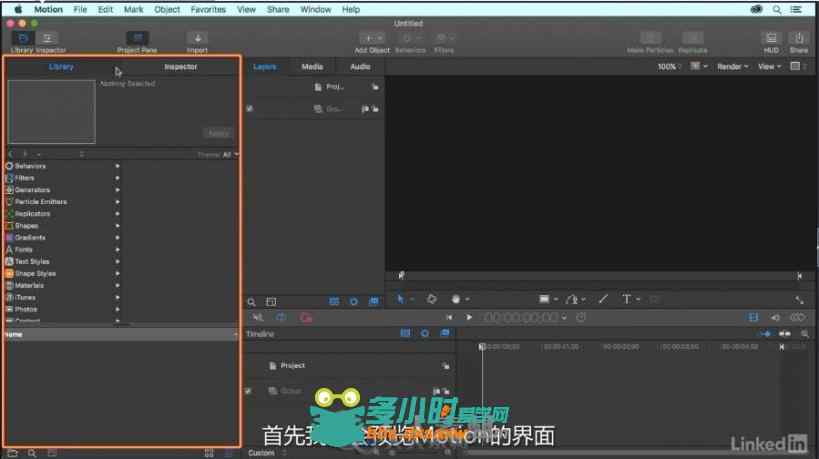
Task: Click the Import toolbar icon
Action: tap(197, 38)
